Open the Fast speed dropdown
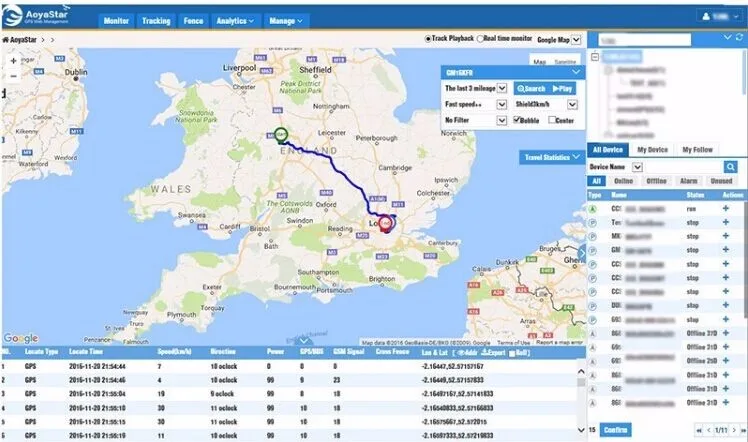 pyautogui.click(x=502, y=104)
